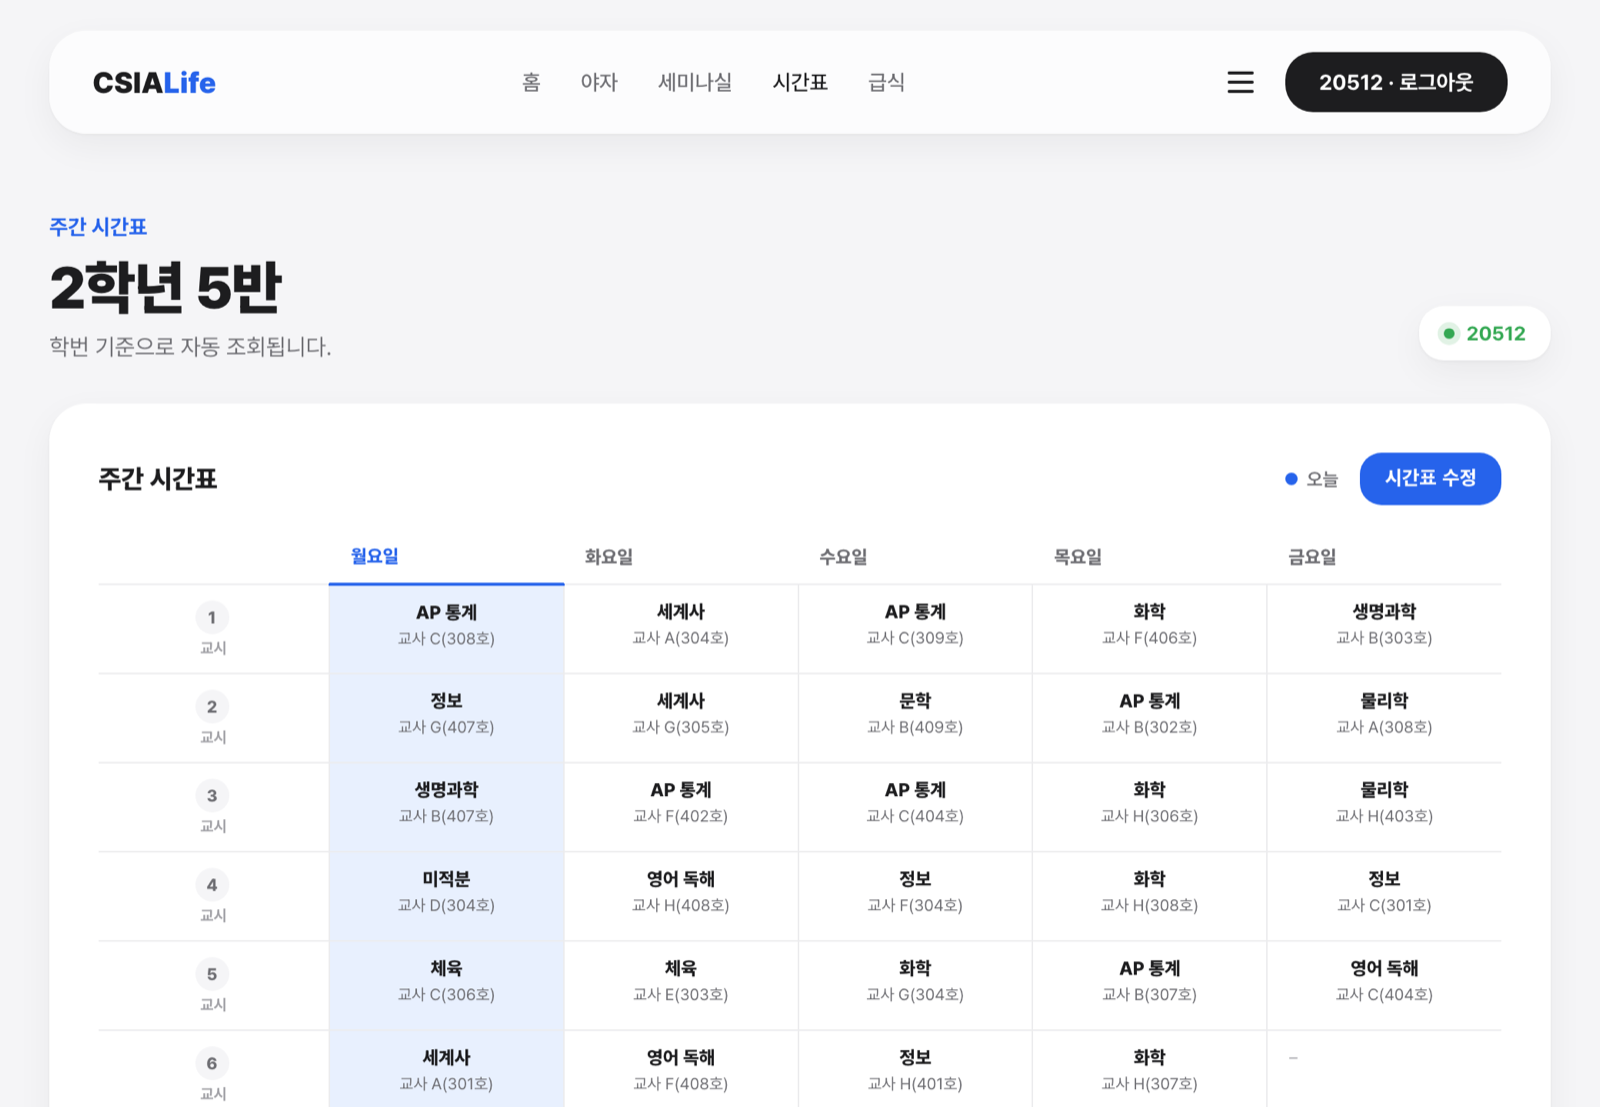
Task: Select Friday 생명과학 교사 B(303호) cell
Action: [1384, 629]
